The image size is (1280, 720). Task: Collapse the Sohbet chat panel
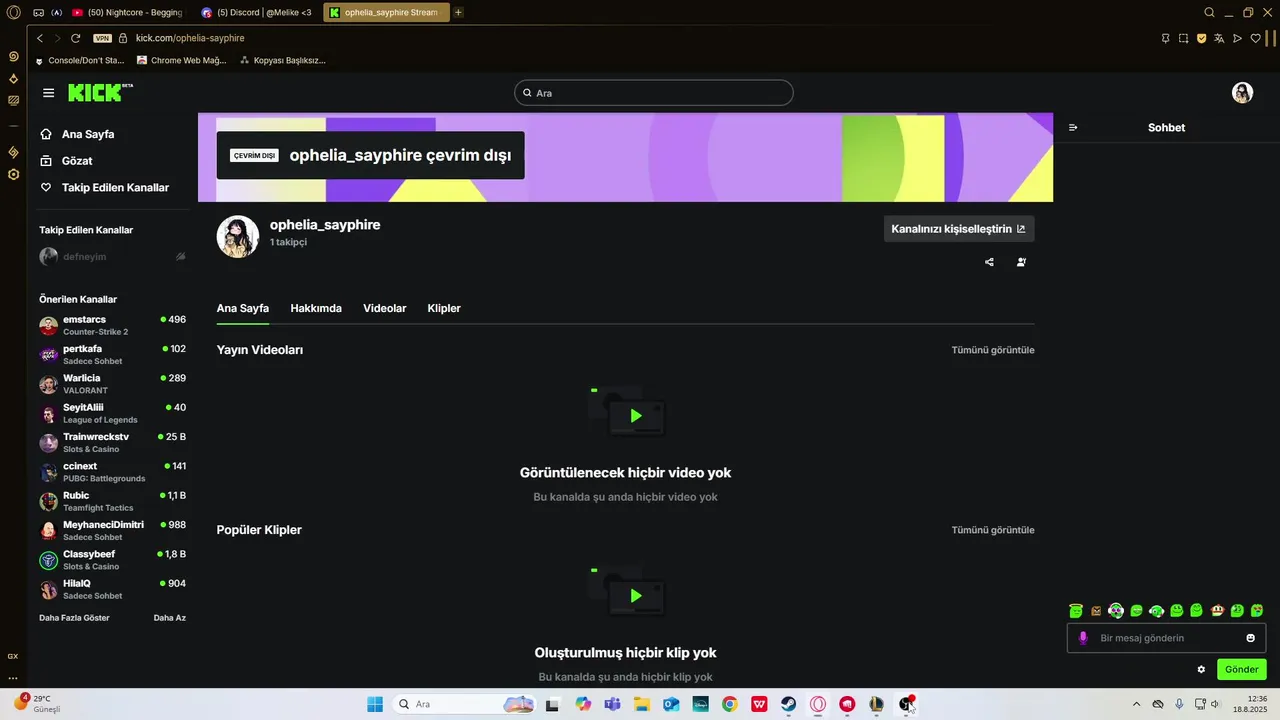1073,128
